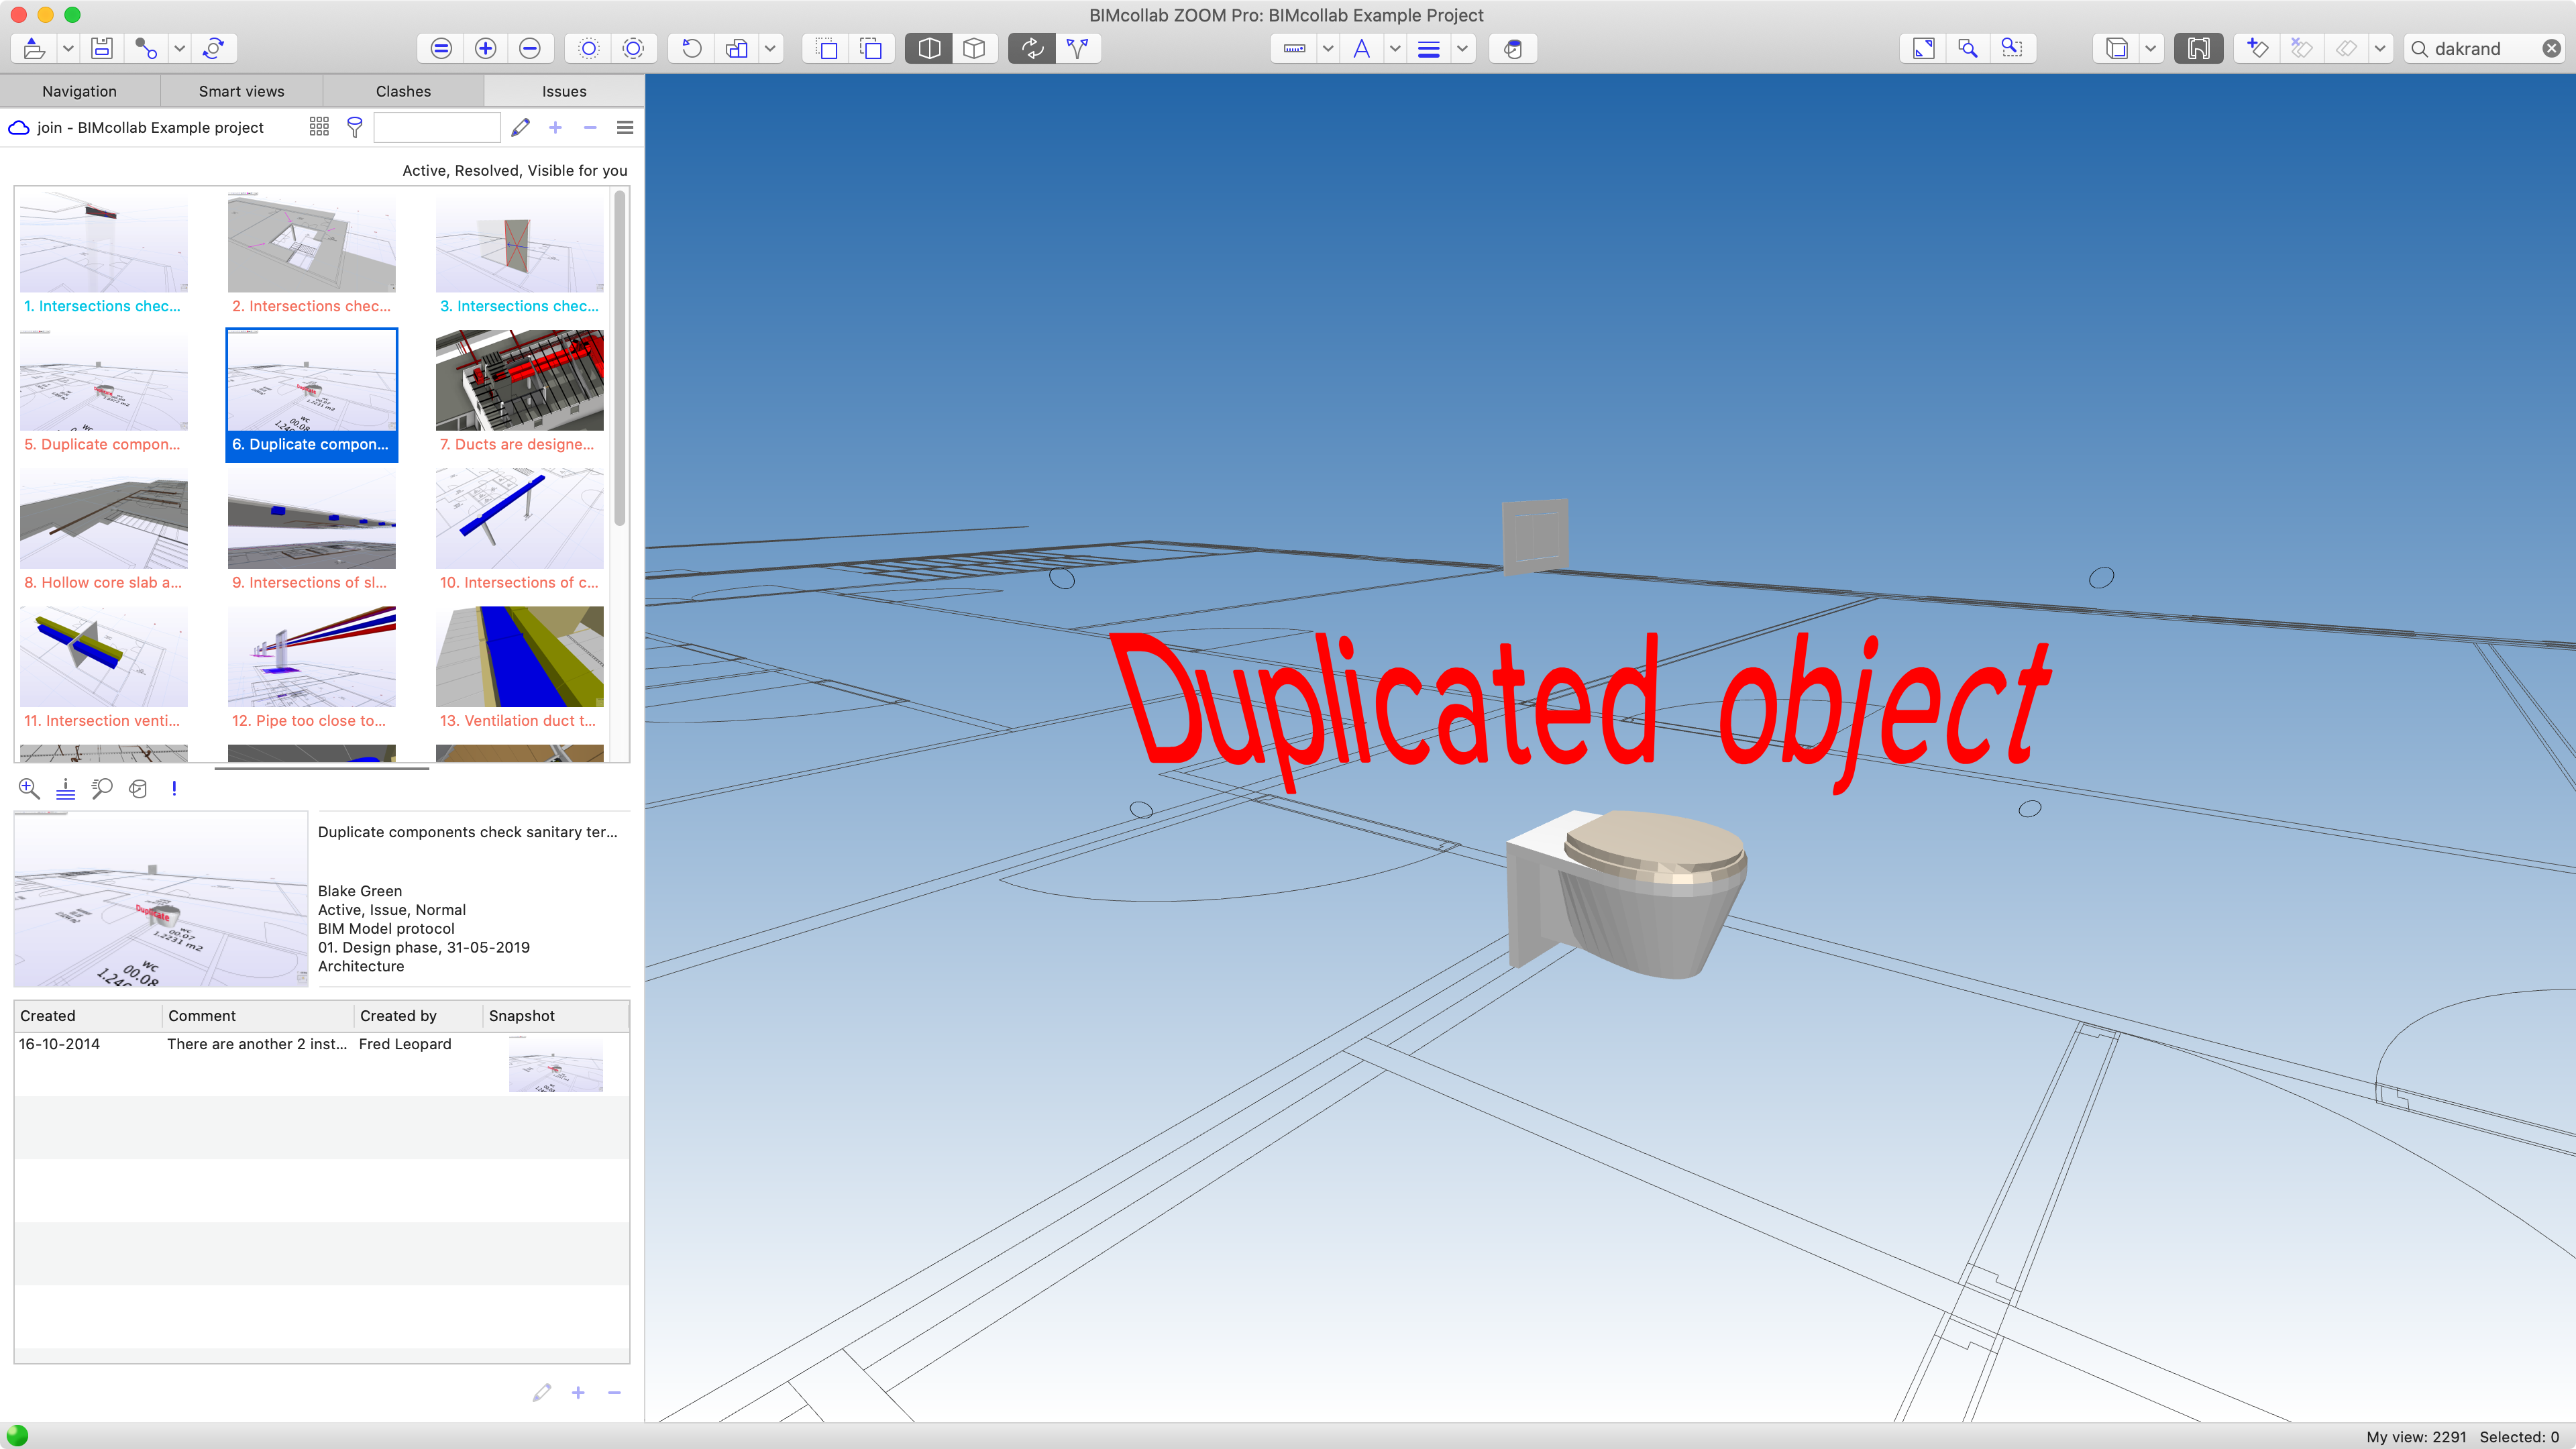2576x1449 pixels.
Task: Expand the line thickness dropdown arrow
Action: click(x=1462, y=48)
